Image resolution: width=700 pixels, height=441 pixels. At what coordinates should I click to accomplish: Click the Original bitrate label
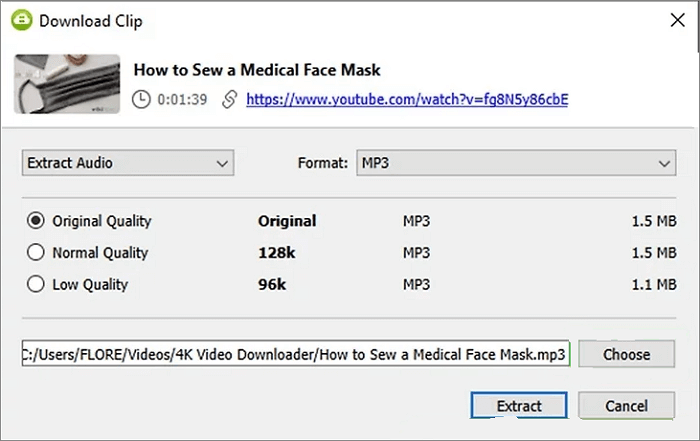pyautogui.click(x=287, y=221)
